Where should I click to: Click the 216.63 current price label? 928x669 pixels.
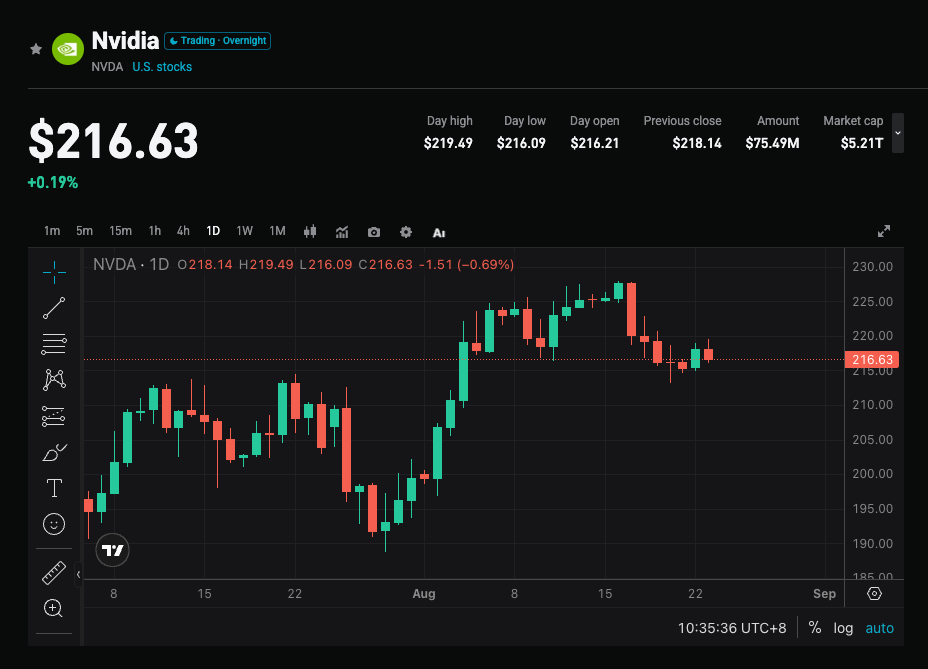point(872,359)
